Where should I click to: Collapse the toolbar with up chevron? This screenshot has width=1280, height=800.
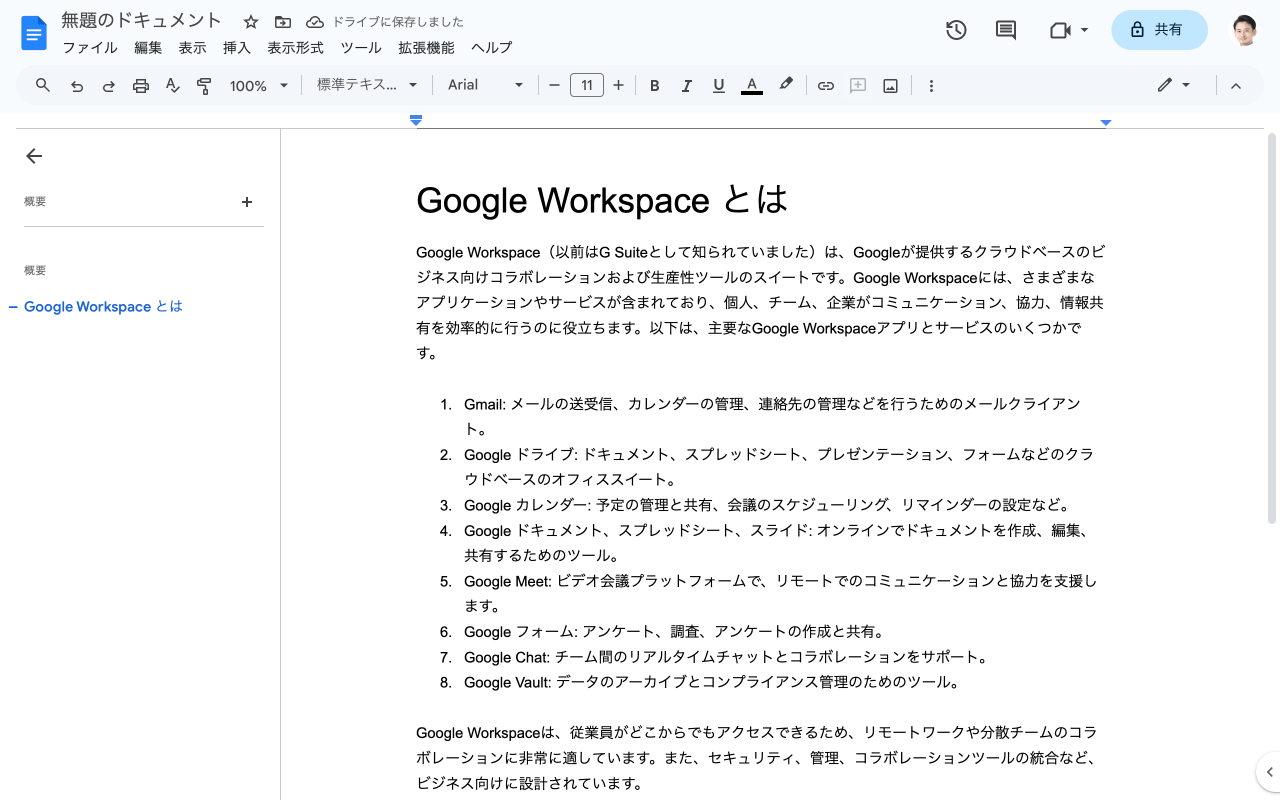pos(1236,86)
